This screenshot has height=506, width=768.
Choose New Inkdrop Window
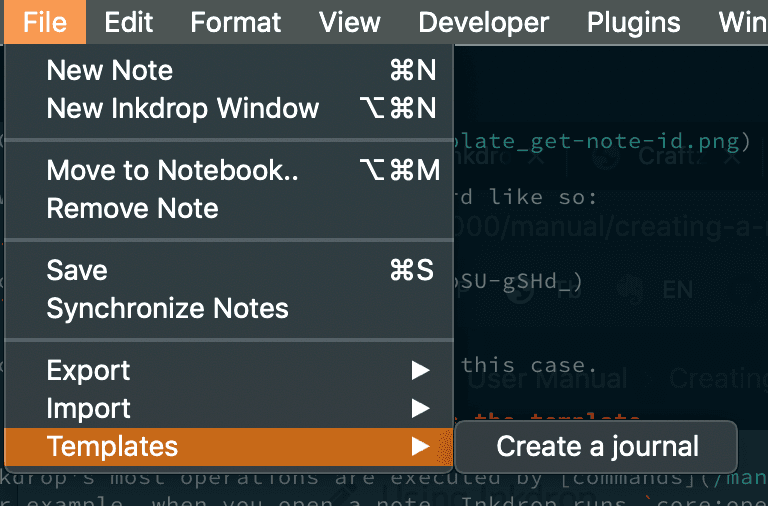(183, 109)
